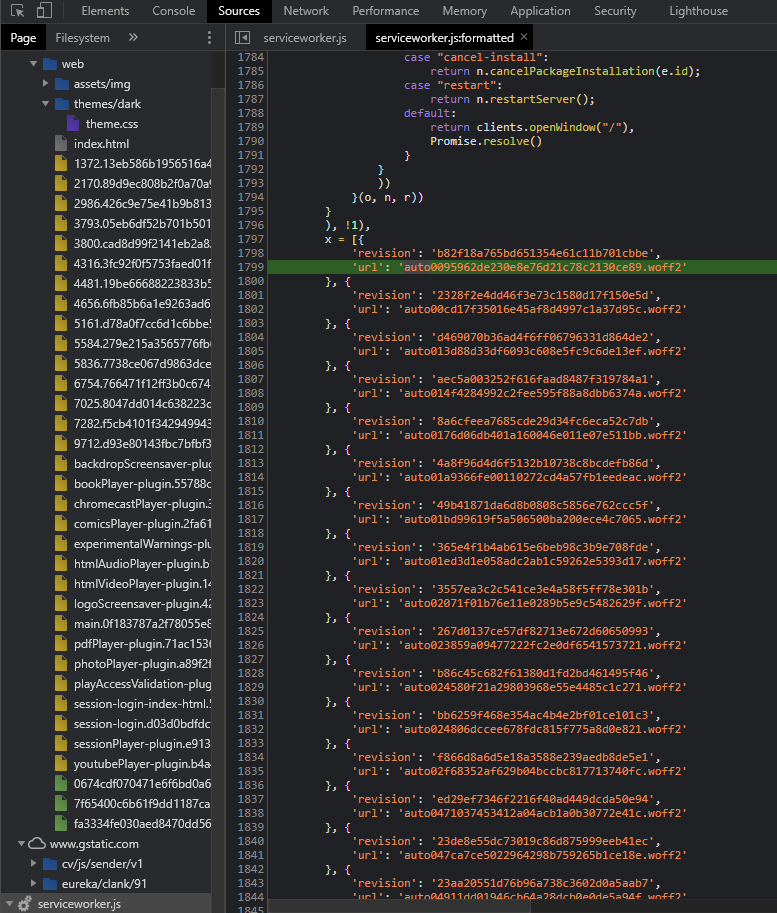Switch to the Network panel
This screenshot has height=913, width=777.
306,11
